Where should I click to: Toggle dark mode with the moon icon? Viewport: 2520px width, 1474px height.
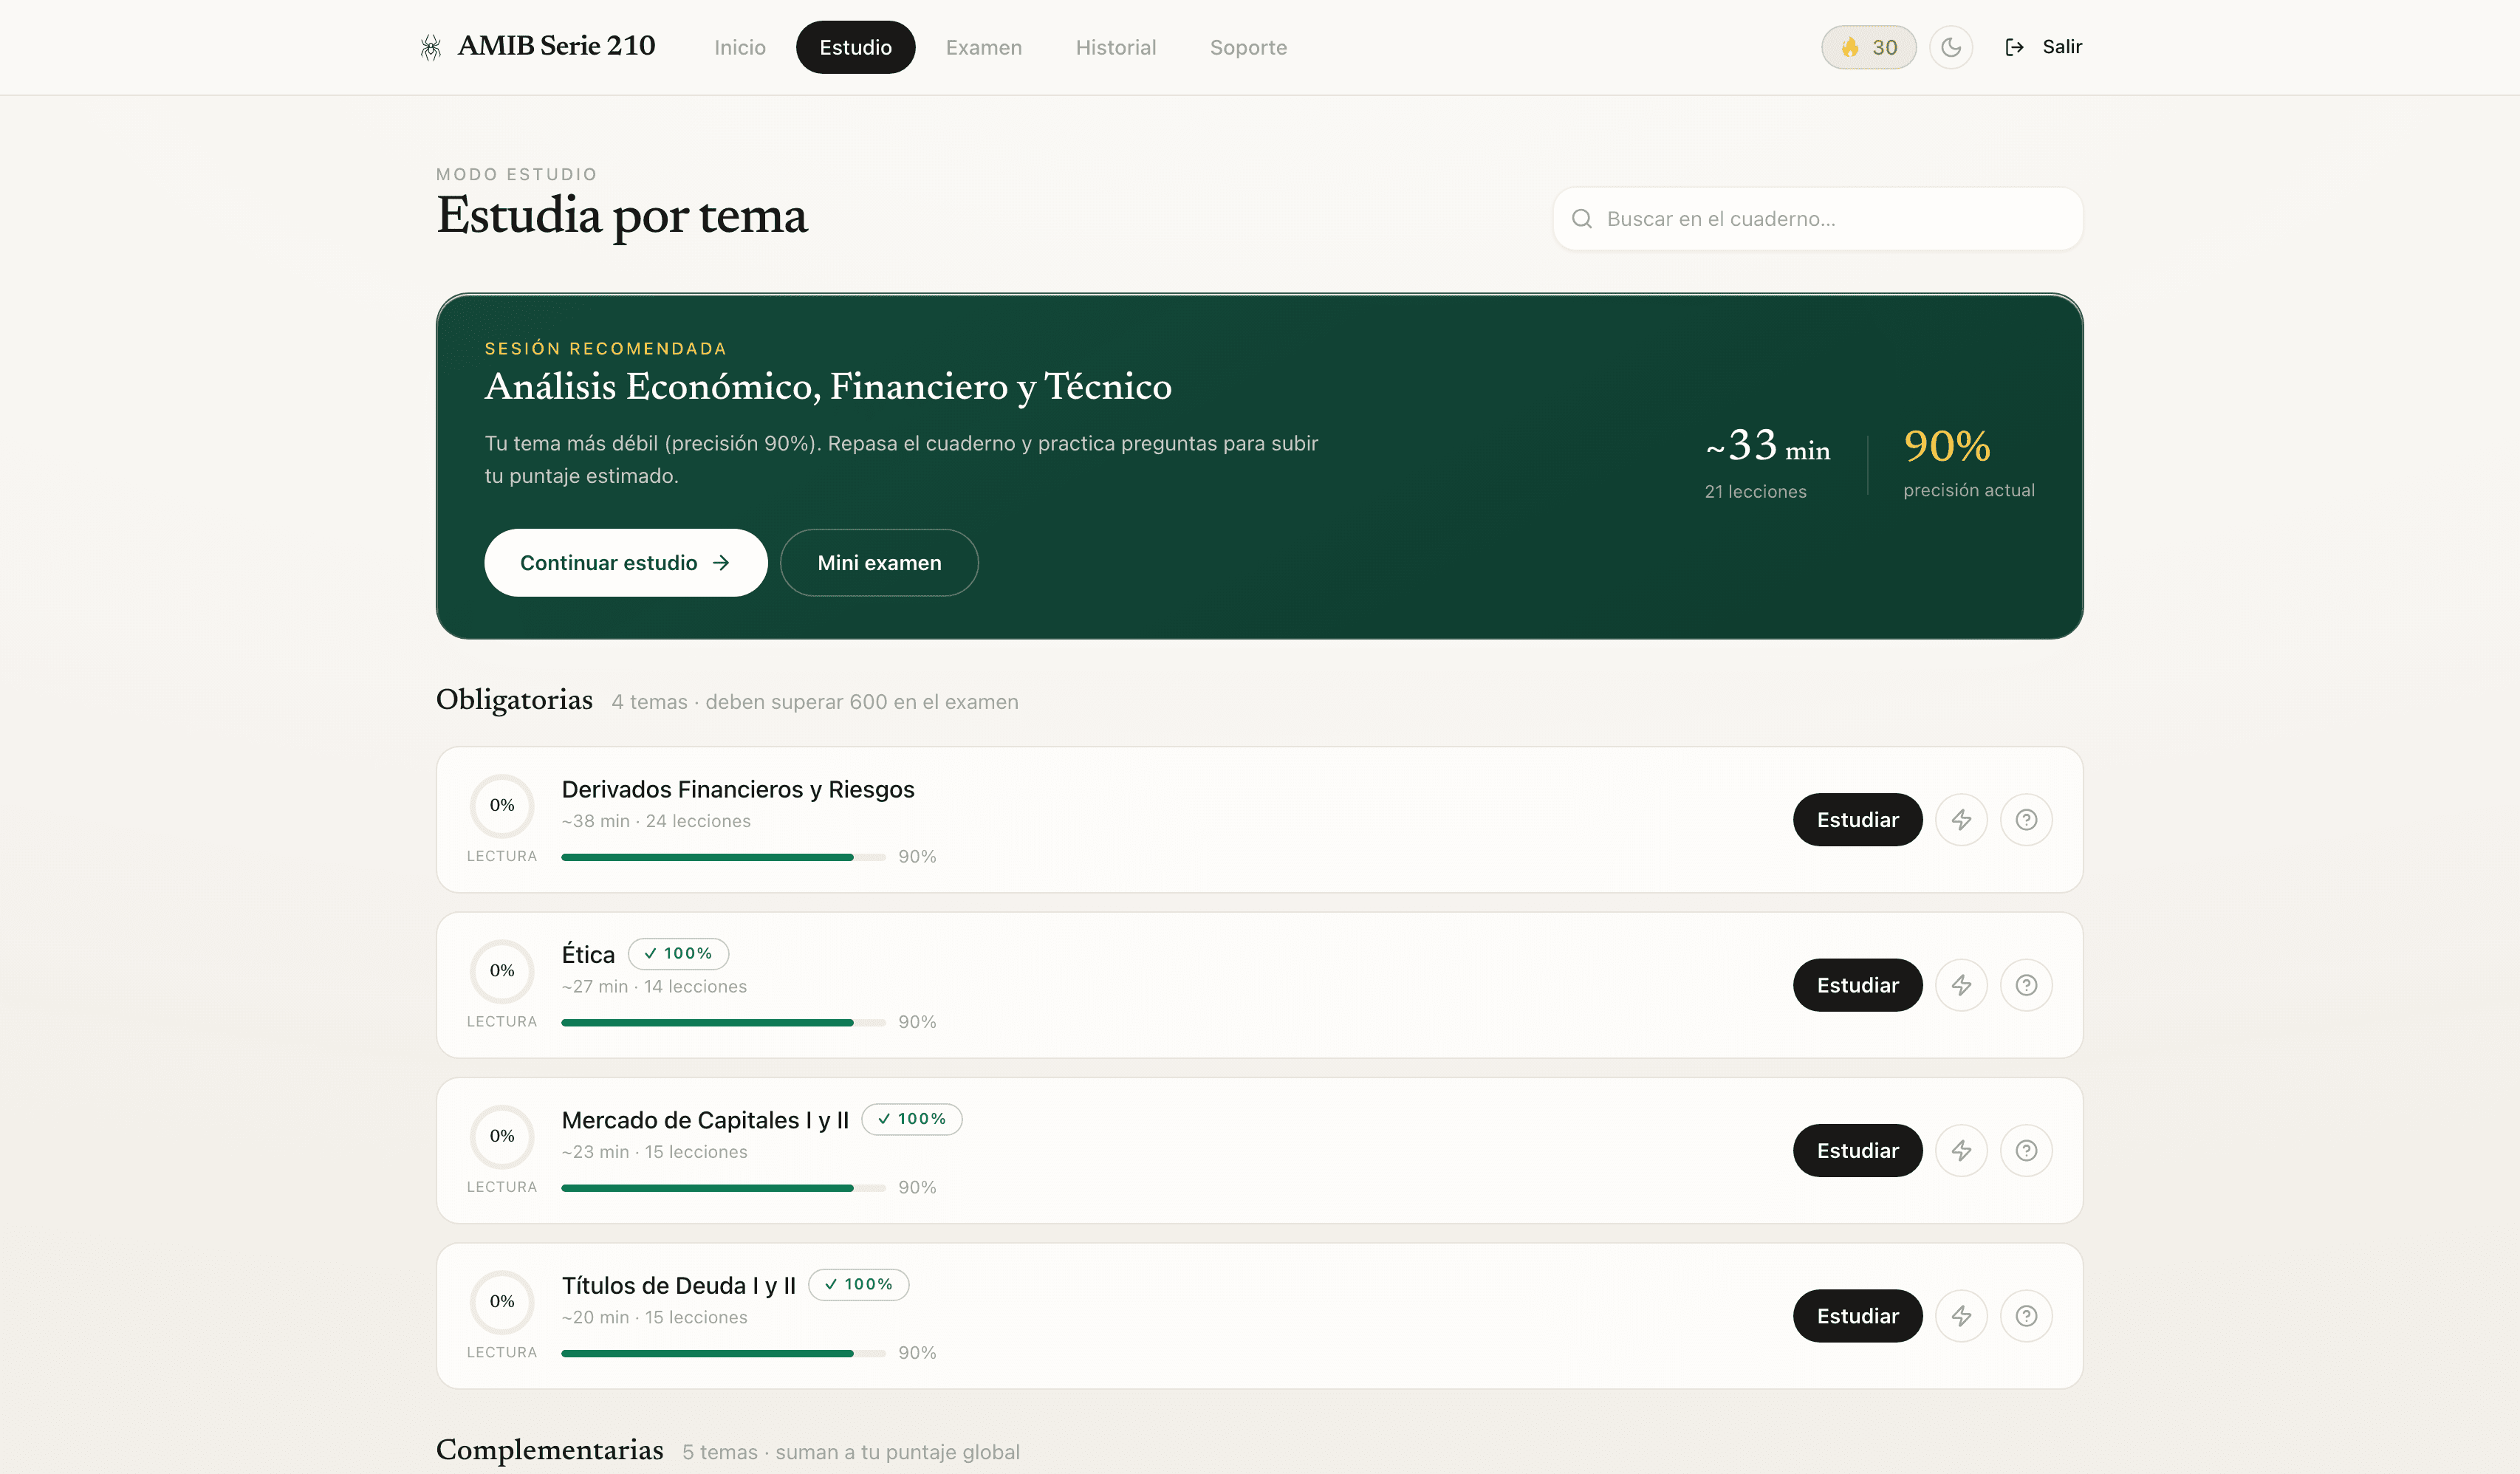tap(1950, 47)
